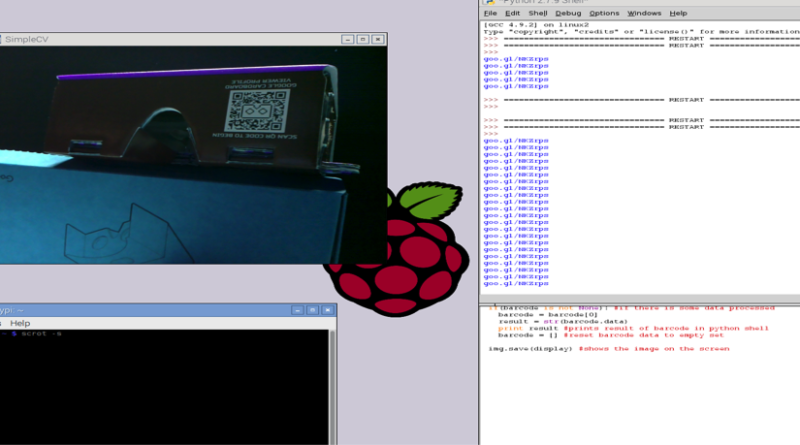The height and width of the screenshot is (445, 800).
Task: Open the Options menu in Python Shell
Action: click(604, 13)
